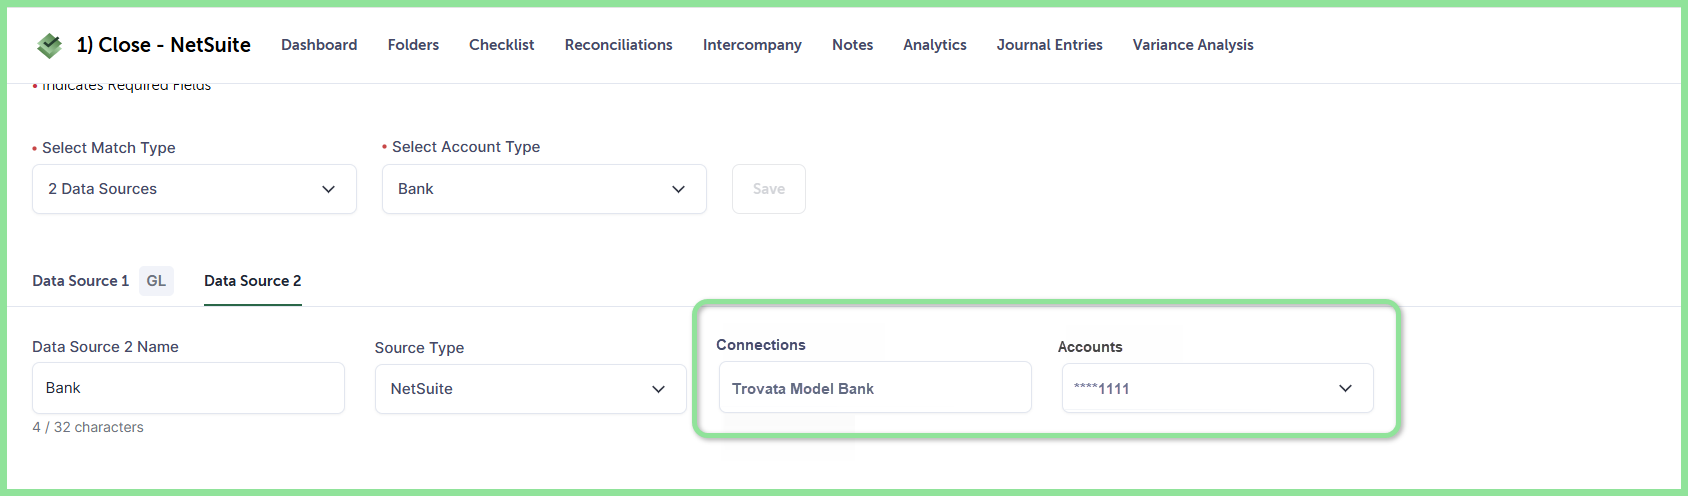Open the Accounts ****1111 dropdown
This screenshot has height=496, width=1688.
tap(1217, 388)
